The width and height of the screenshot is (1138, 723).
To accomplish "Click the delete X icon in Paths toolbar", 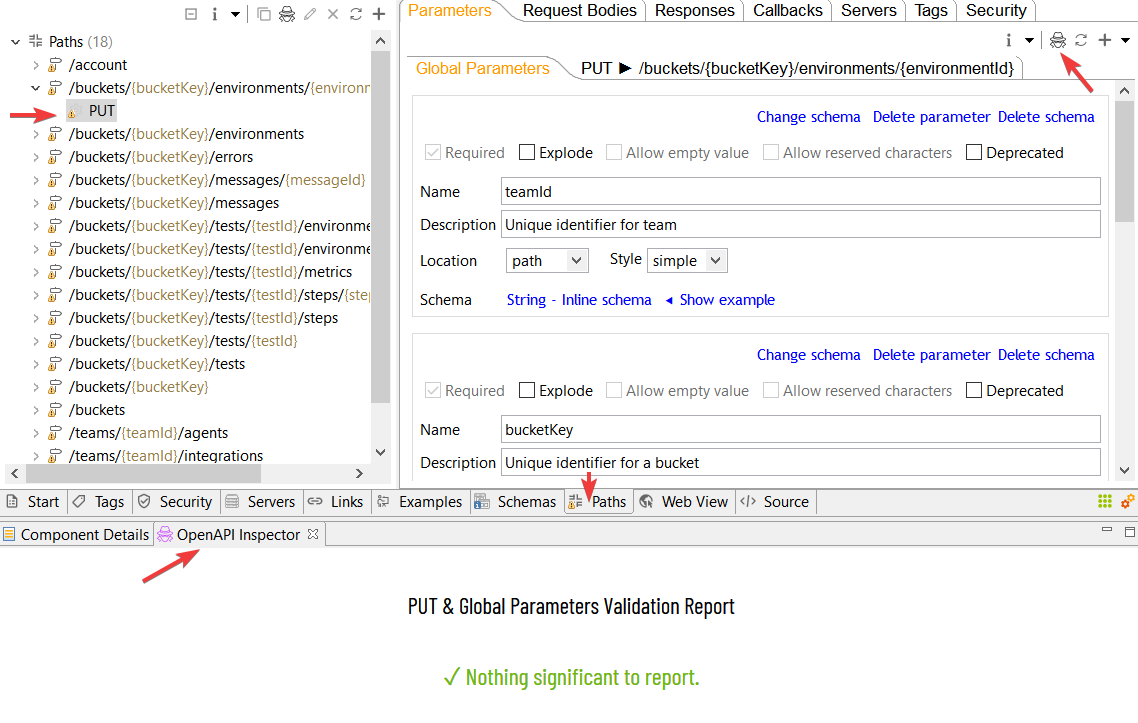I will (333, 14).
